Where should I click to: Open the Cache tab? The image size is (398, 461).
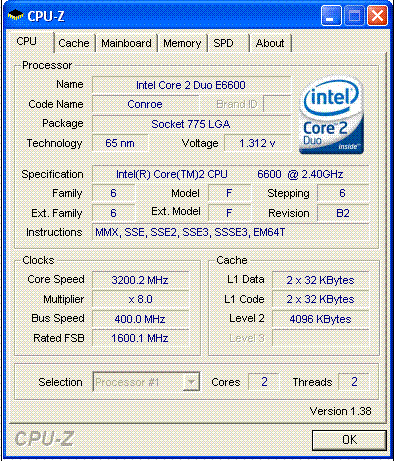coord(74,43)
